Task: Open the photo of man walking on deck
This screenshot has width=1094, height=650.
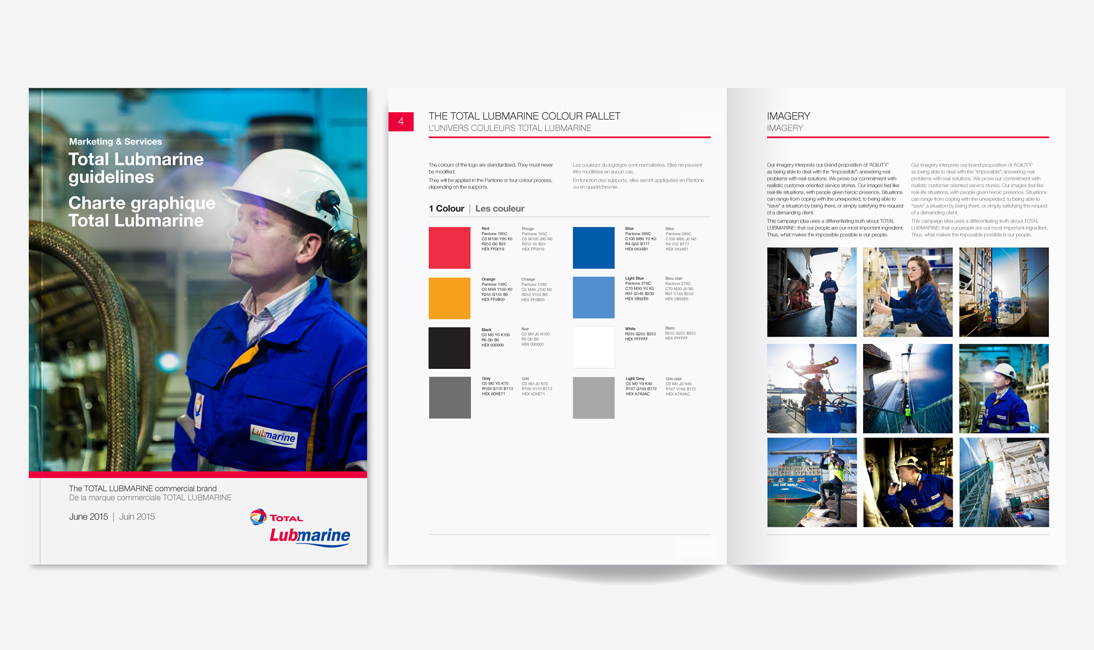Action: (811, 292)
